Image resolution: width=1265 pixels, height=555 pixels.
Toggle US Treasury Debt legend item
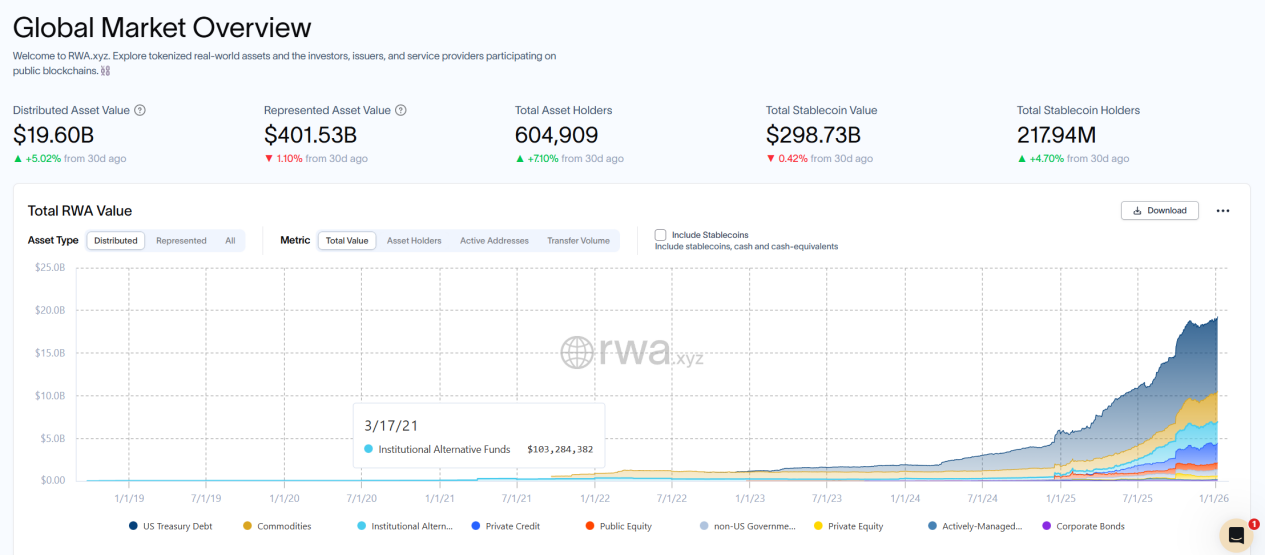(173, 526)
